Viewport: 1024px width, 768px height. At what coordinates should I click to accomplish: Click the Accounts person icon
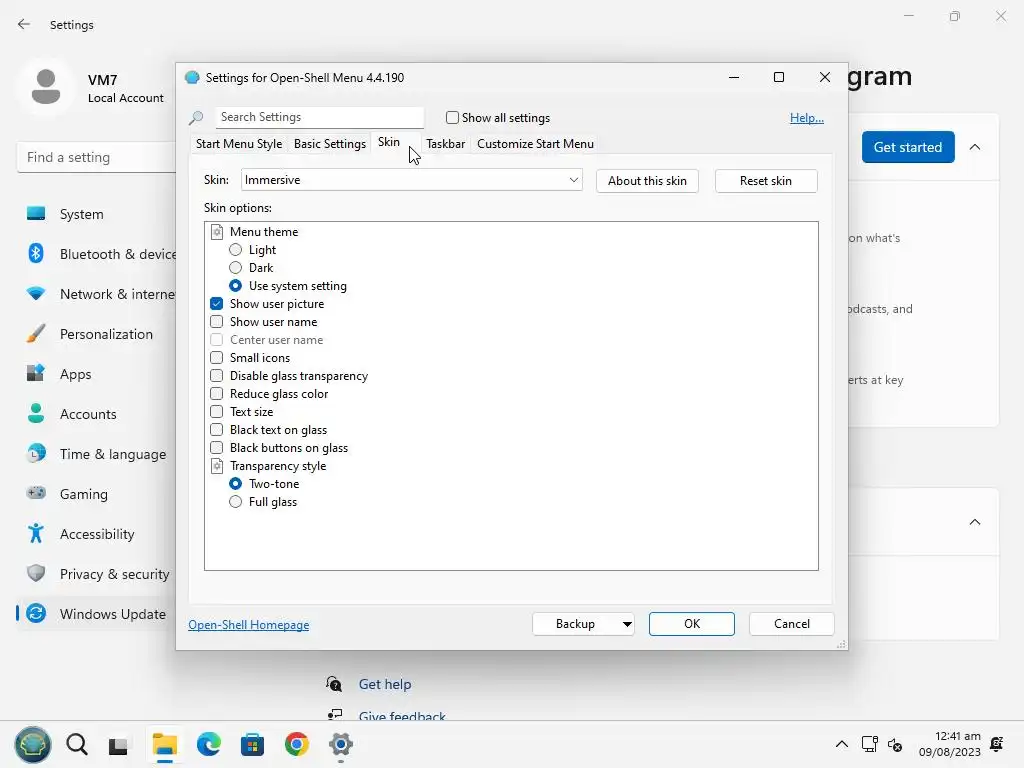point(36,413)
